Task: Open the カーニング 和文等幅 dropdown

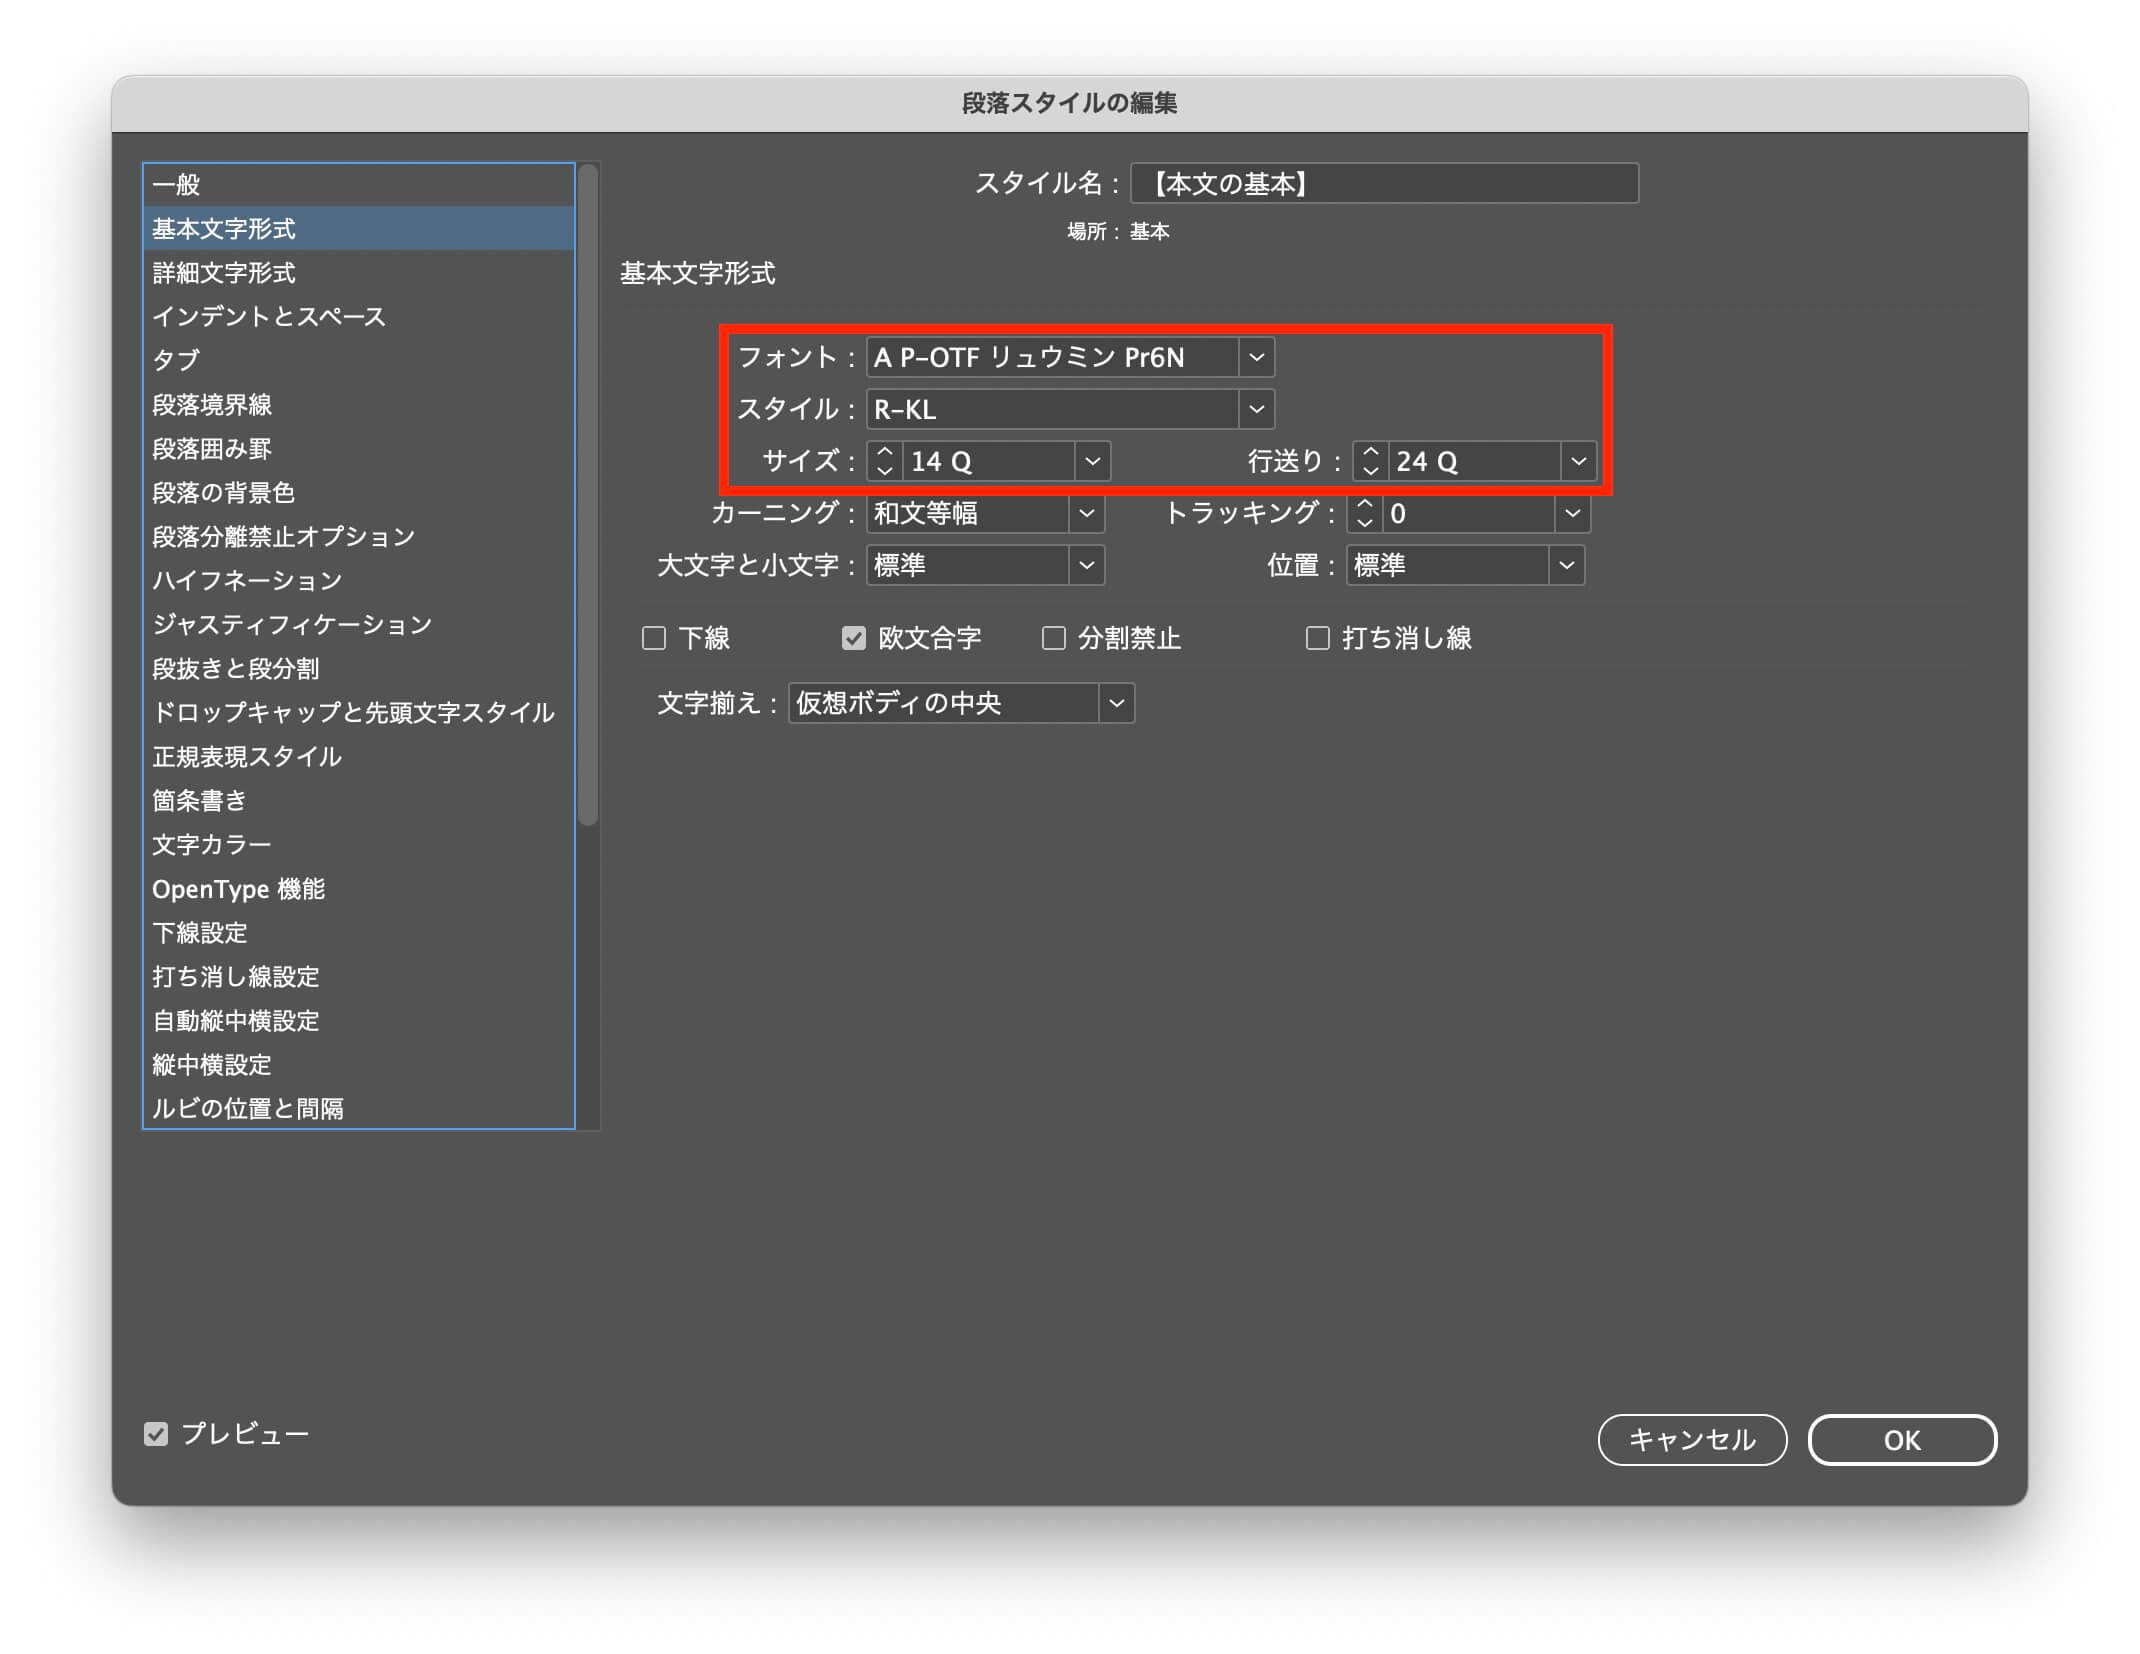Action: coord(1086,513)
